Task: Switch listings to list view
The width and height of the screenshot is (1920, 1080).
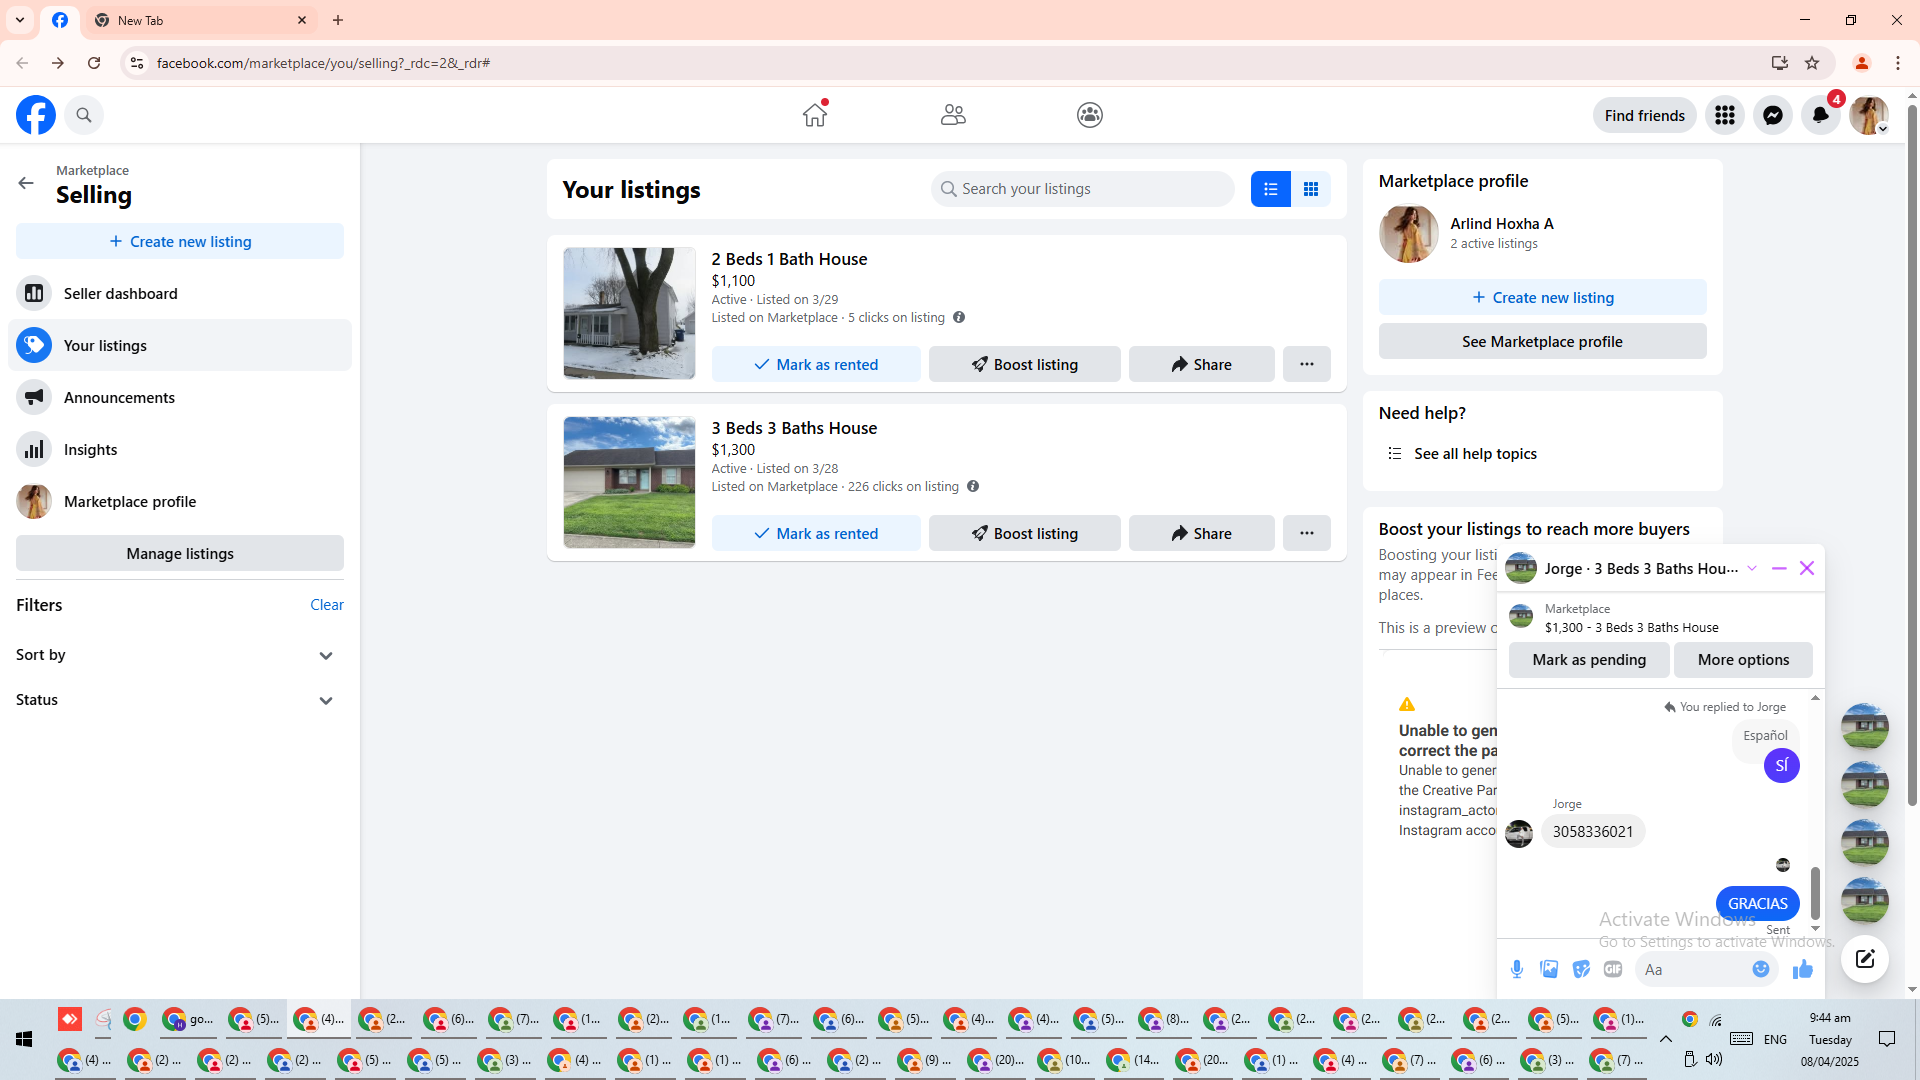Action: coord(1270,189)
